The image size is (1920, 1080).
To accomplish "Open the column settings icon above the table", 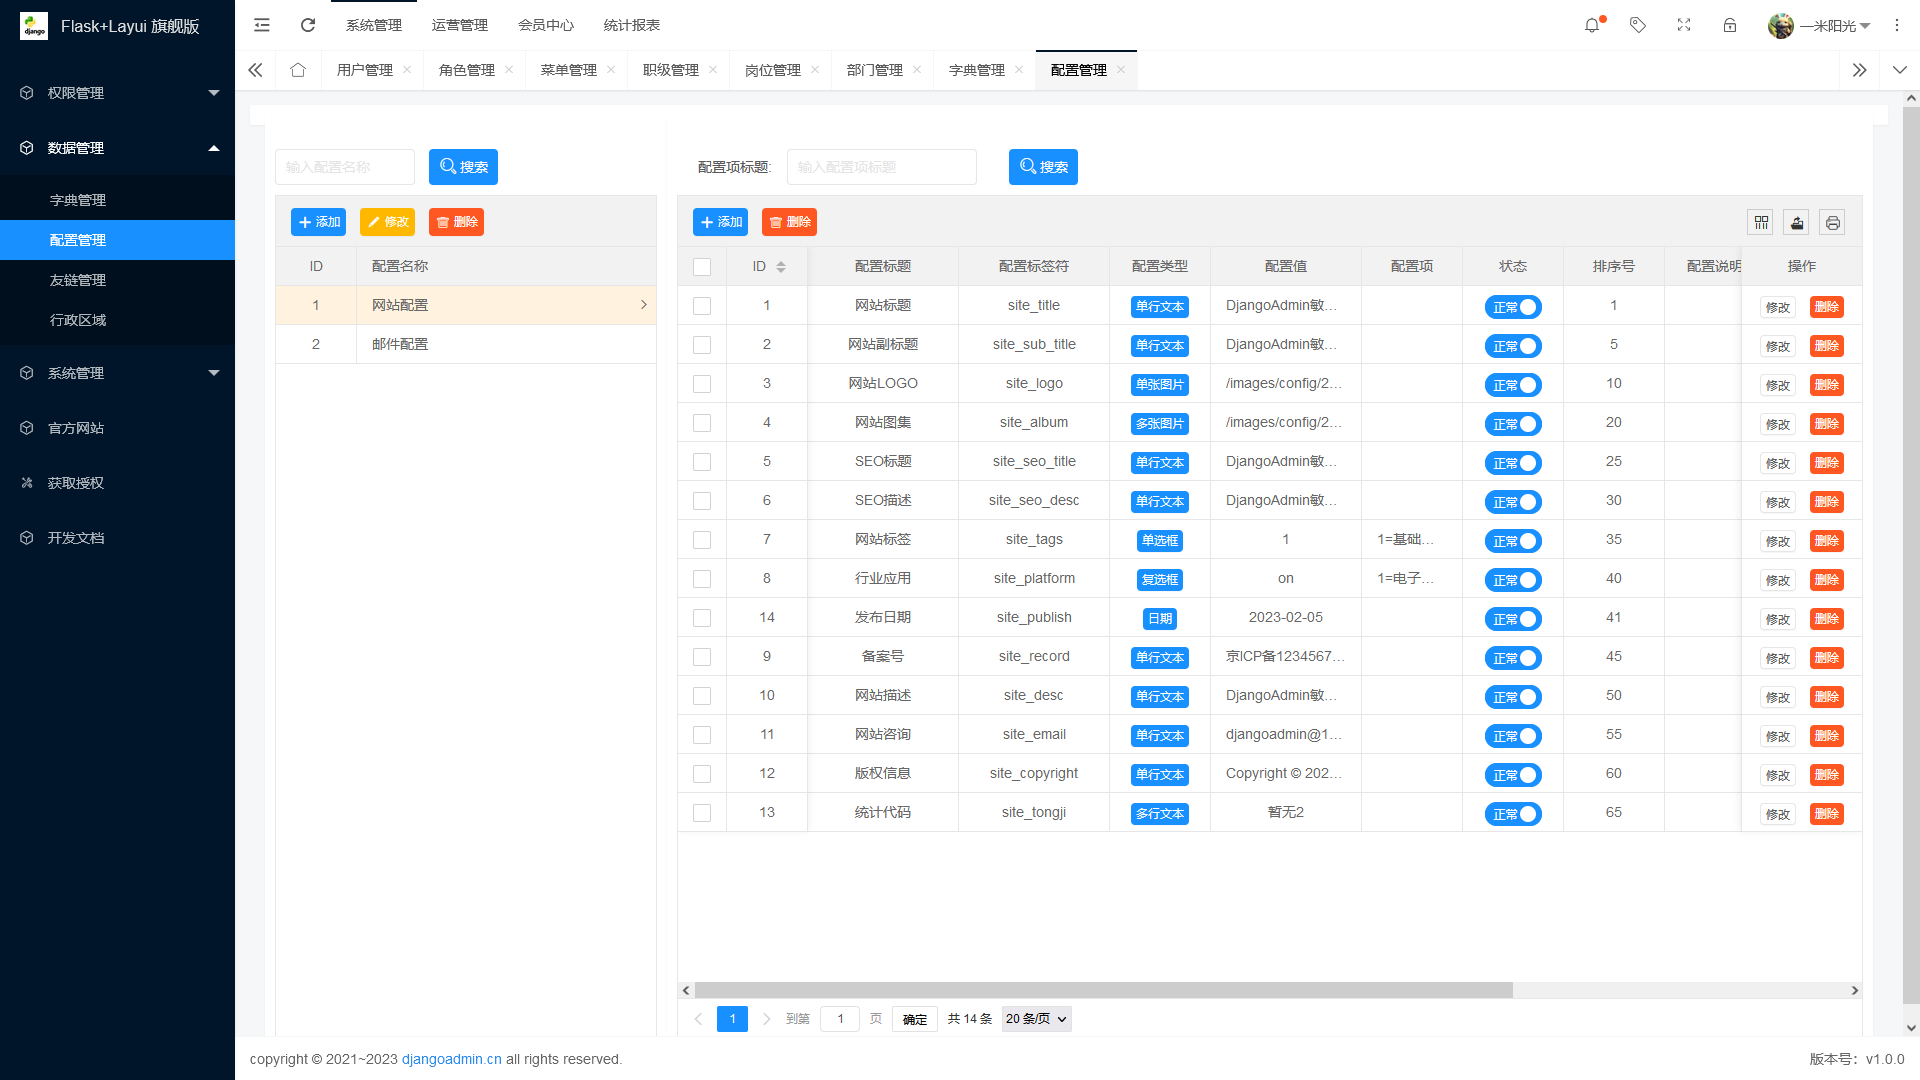I will pos(1761,222).
